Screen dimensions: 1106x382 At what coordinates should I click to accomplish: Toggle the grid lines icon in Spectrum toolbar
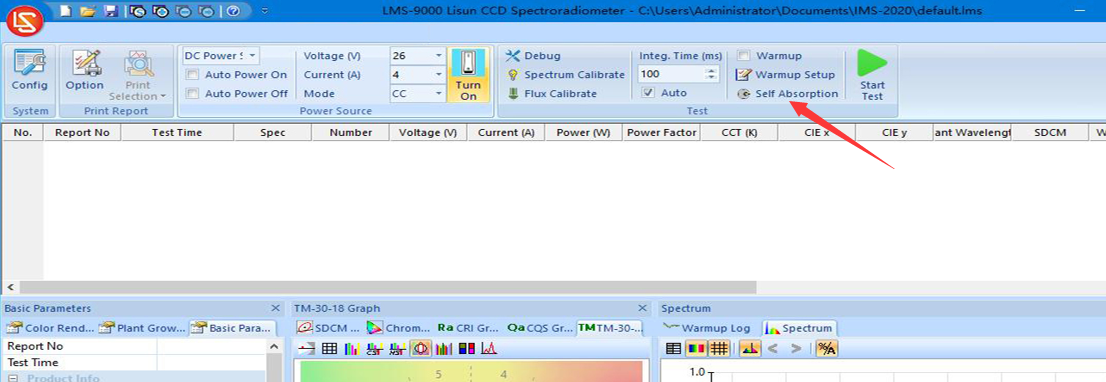[x=719, y=348]
